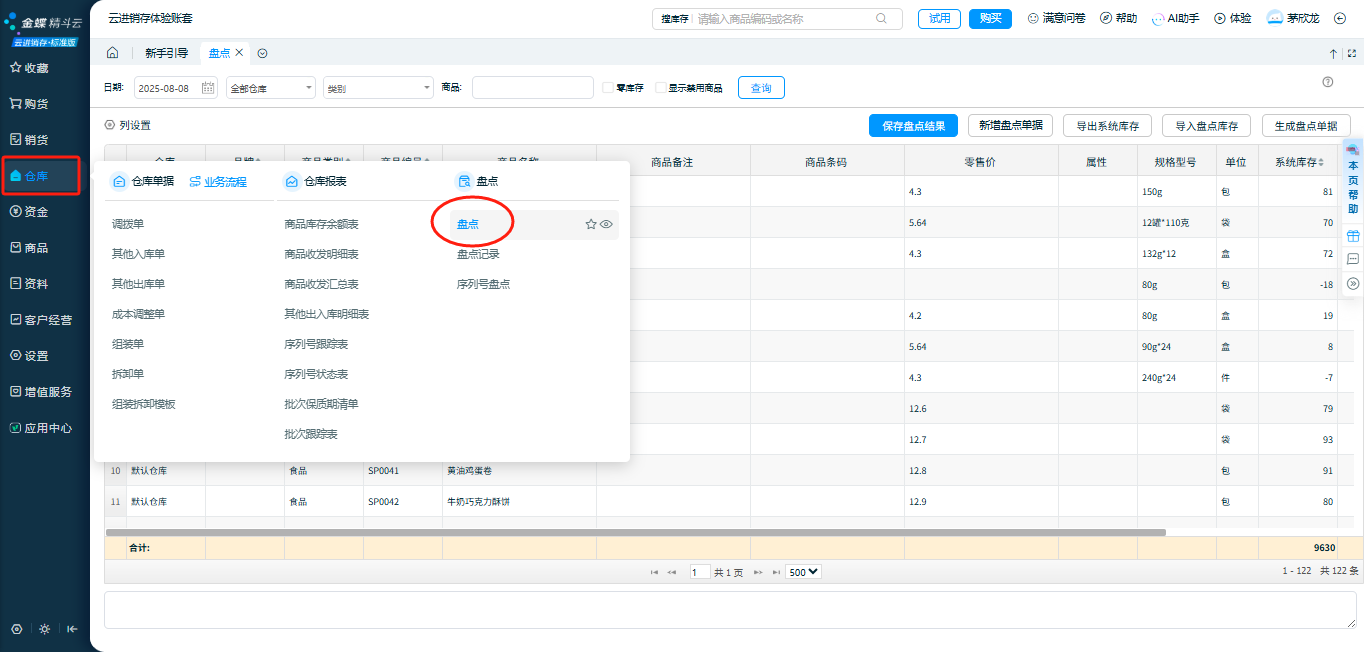
Task: Open the calendar date picker icon
Action: 208,88
